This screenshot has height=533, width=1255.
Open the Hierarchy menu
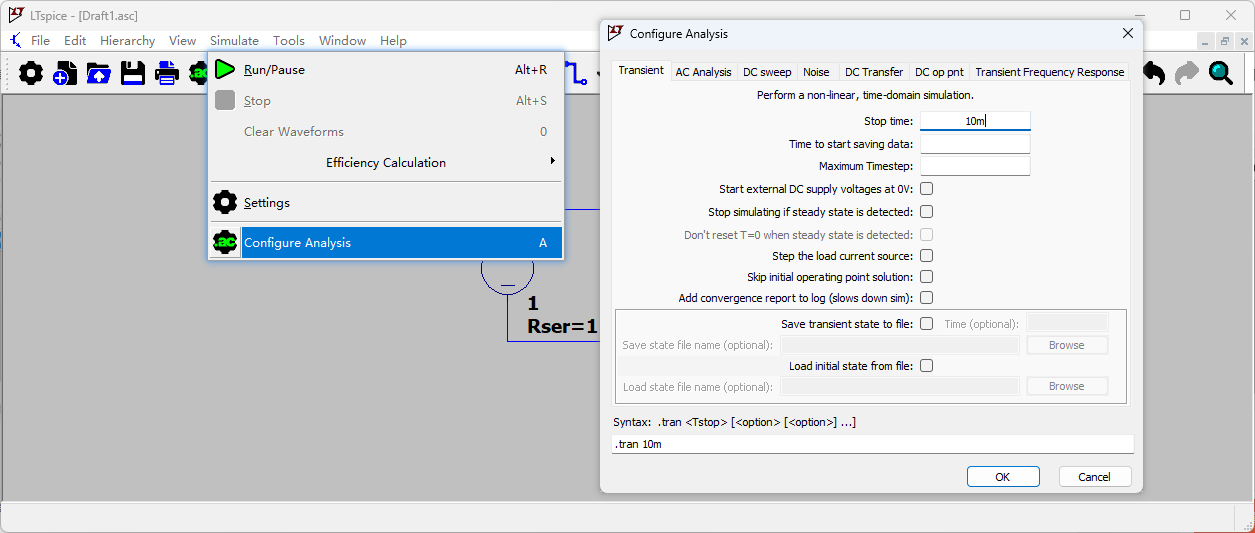(x=127, y=41)
